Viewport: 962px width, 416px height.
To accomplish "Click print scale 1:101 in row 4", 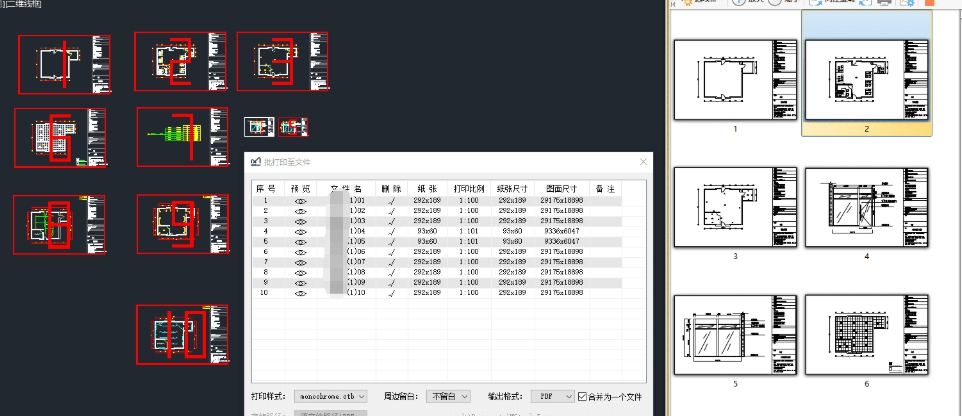I will tap(469, 231).
